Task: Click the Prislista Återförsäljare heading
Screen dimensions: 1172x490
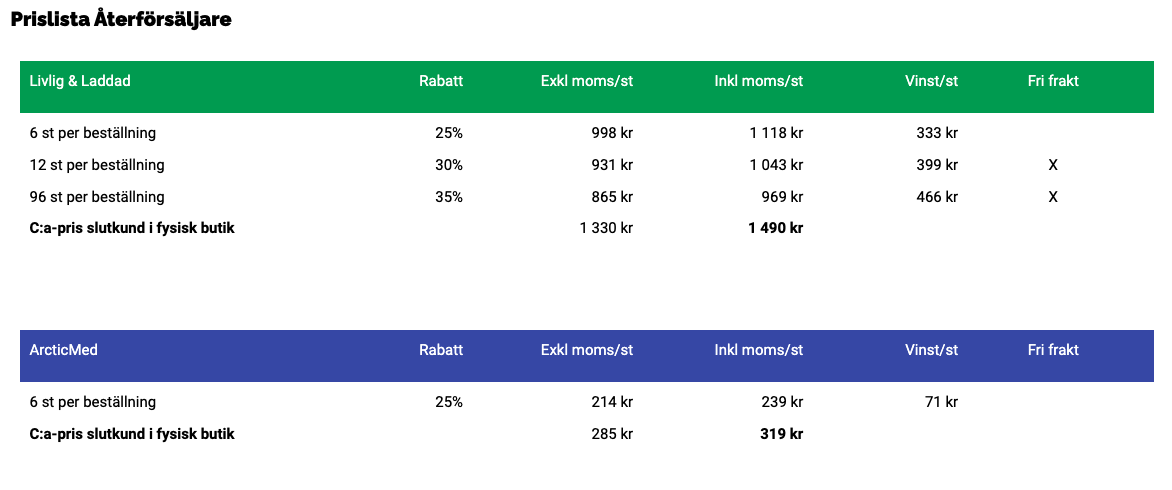Action: (x=121, y=19)
